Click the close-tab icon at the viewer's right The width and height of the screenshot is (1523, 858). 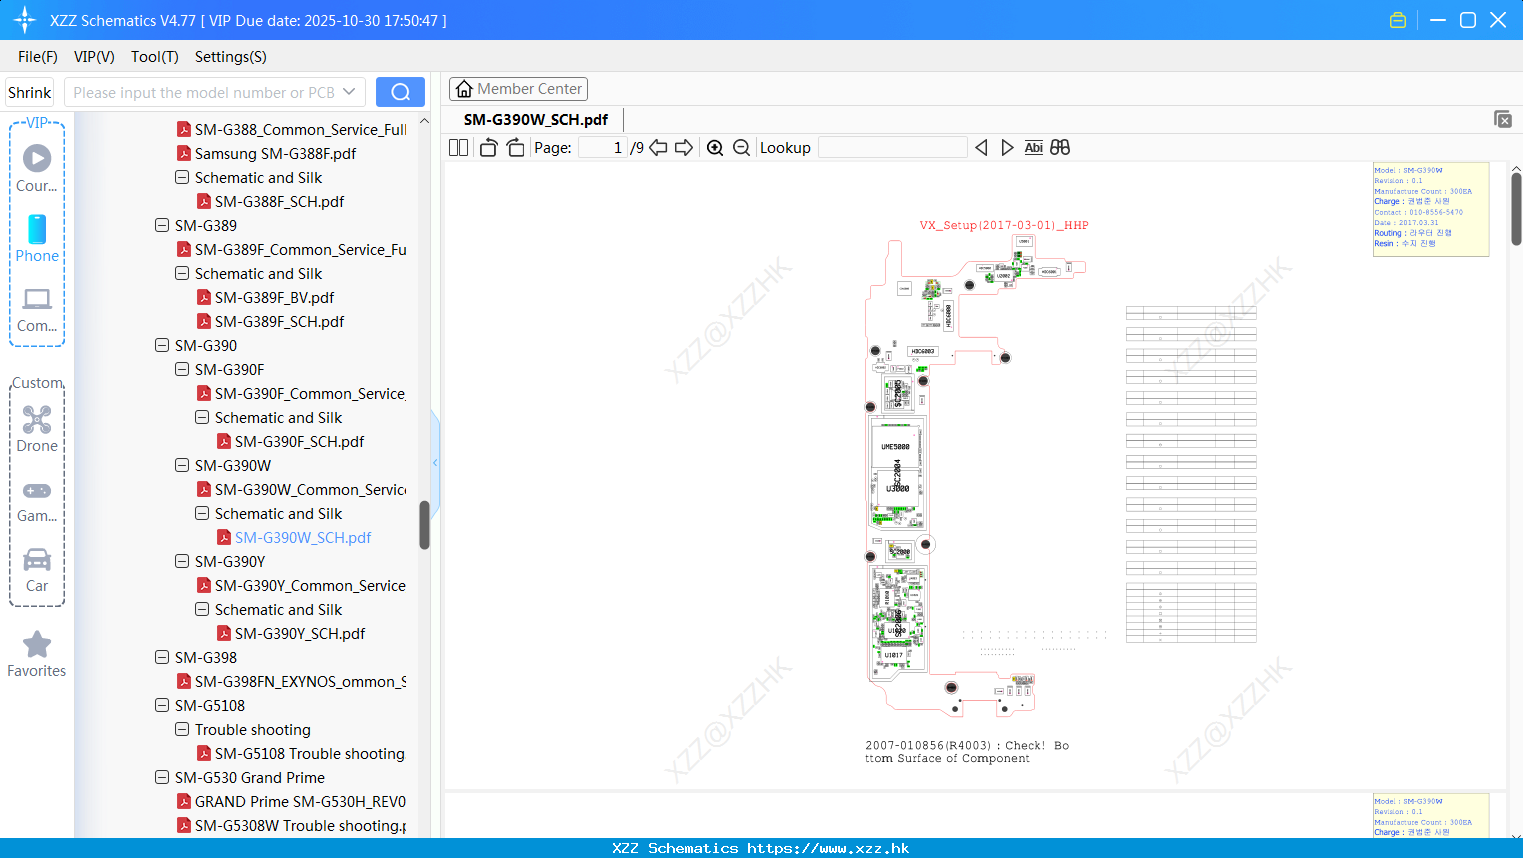tap(1502, 119)
